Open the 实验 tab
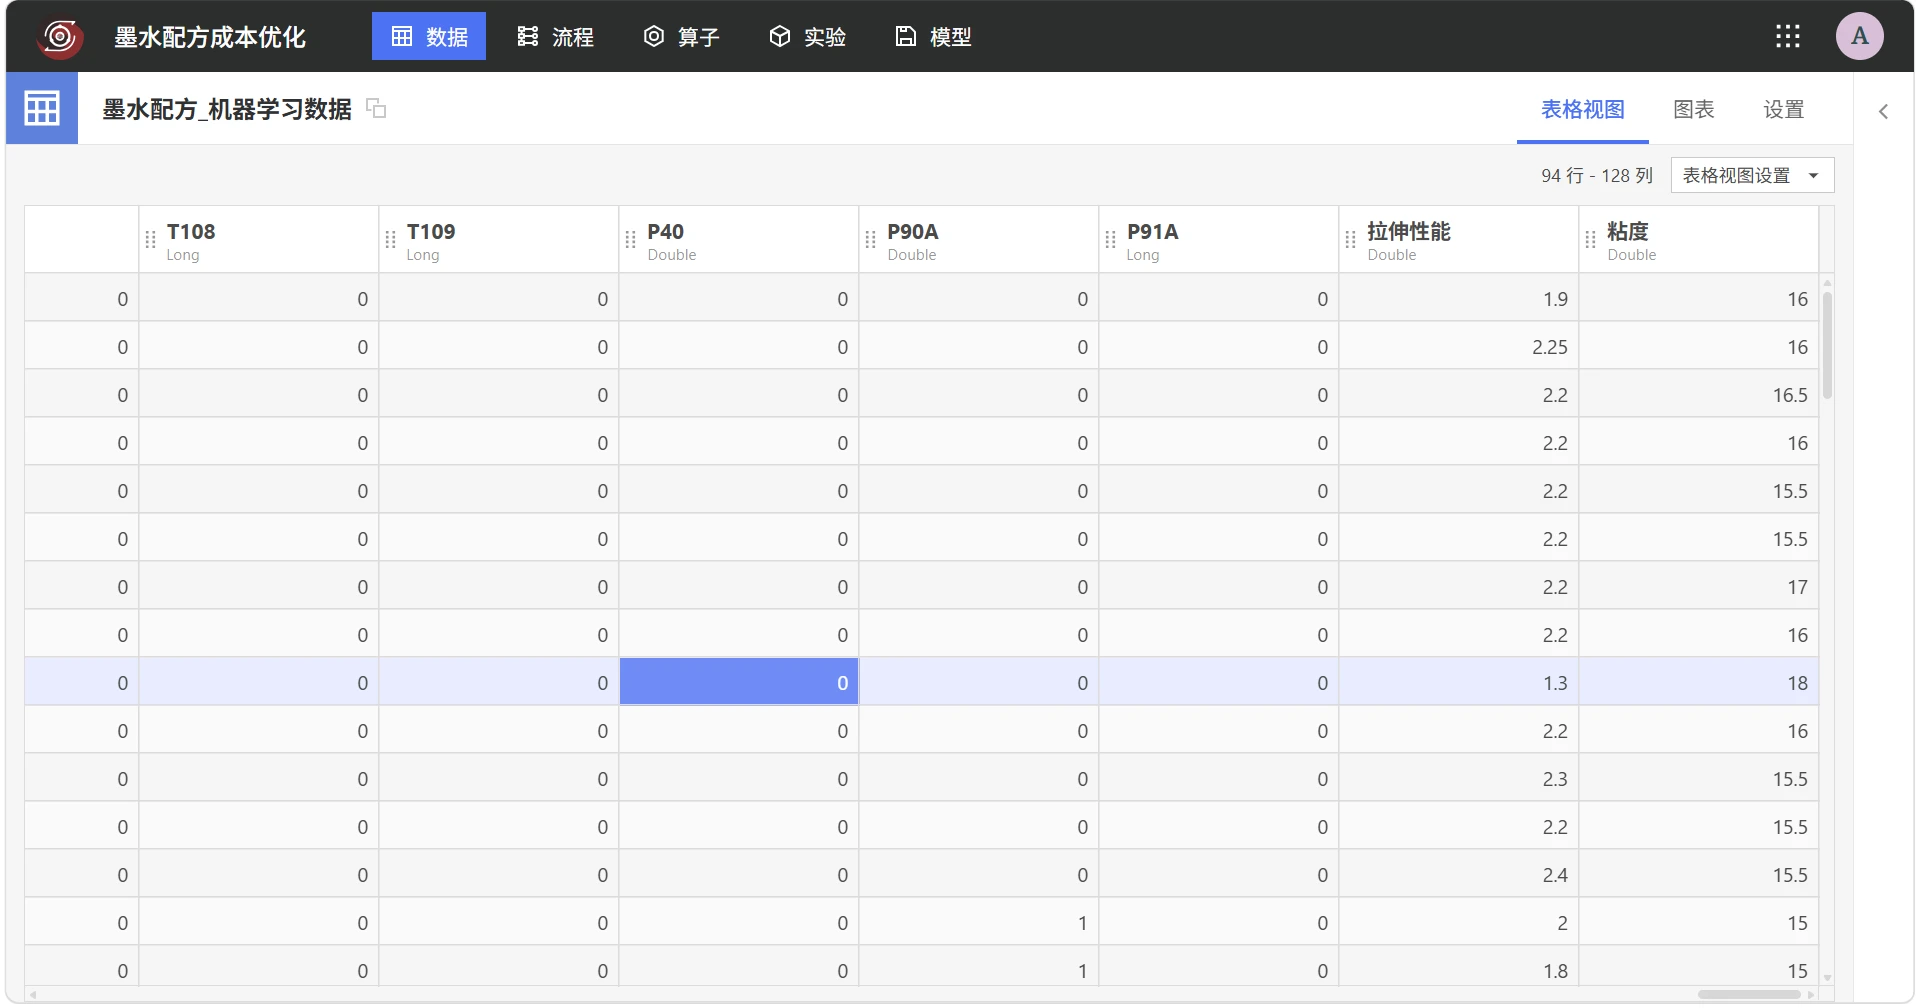This screenshot has height=1008, width=1920. (807, 36)
